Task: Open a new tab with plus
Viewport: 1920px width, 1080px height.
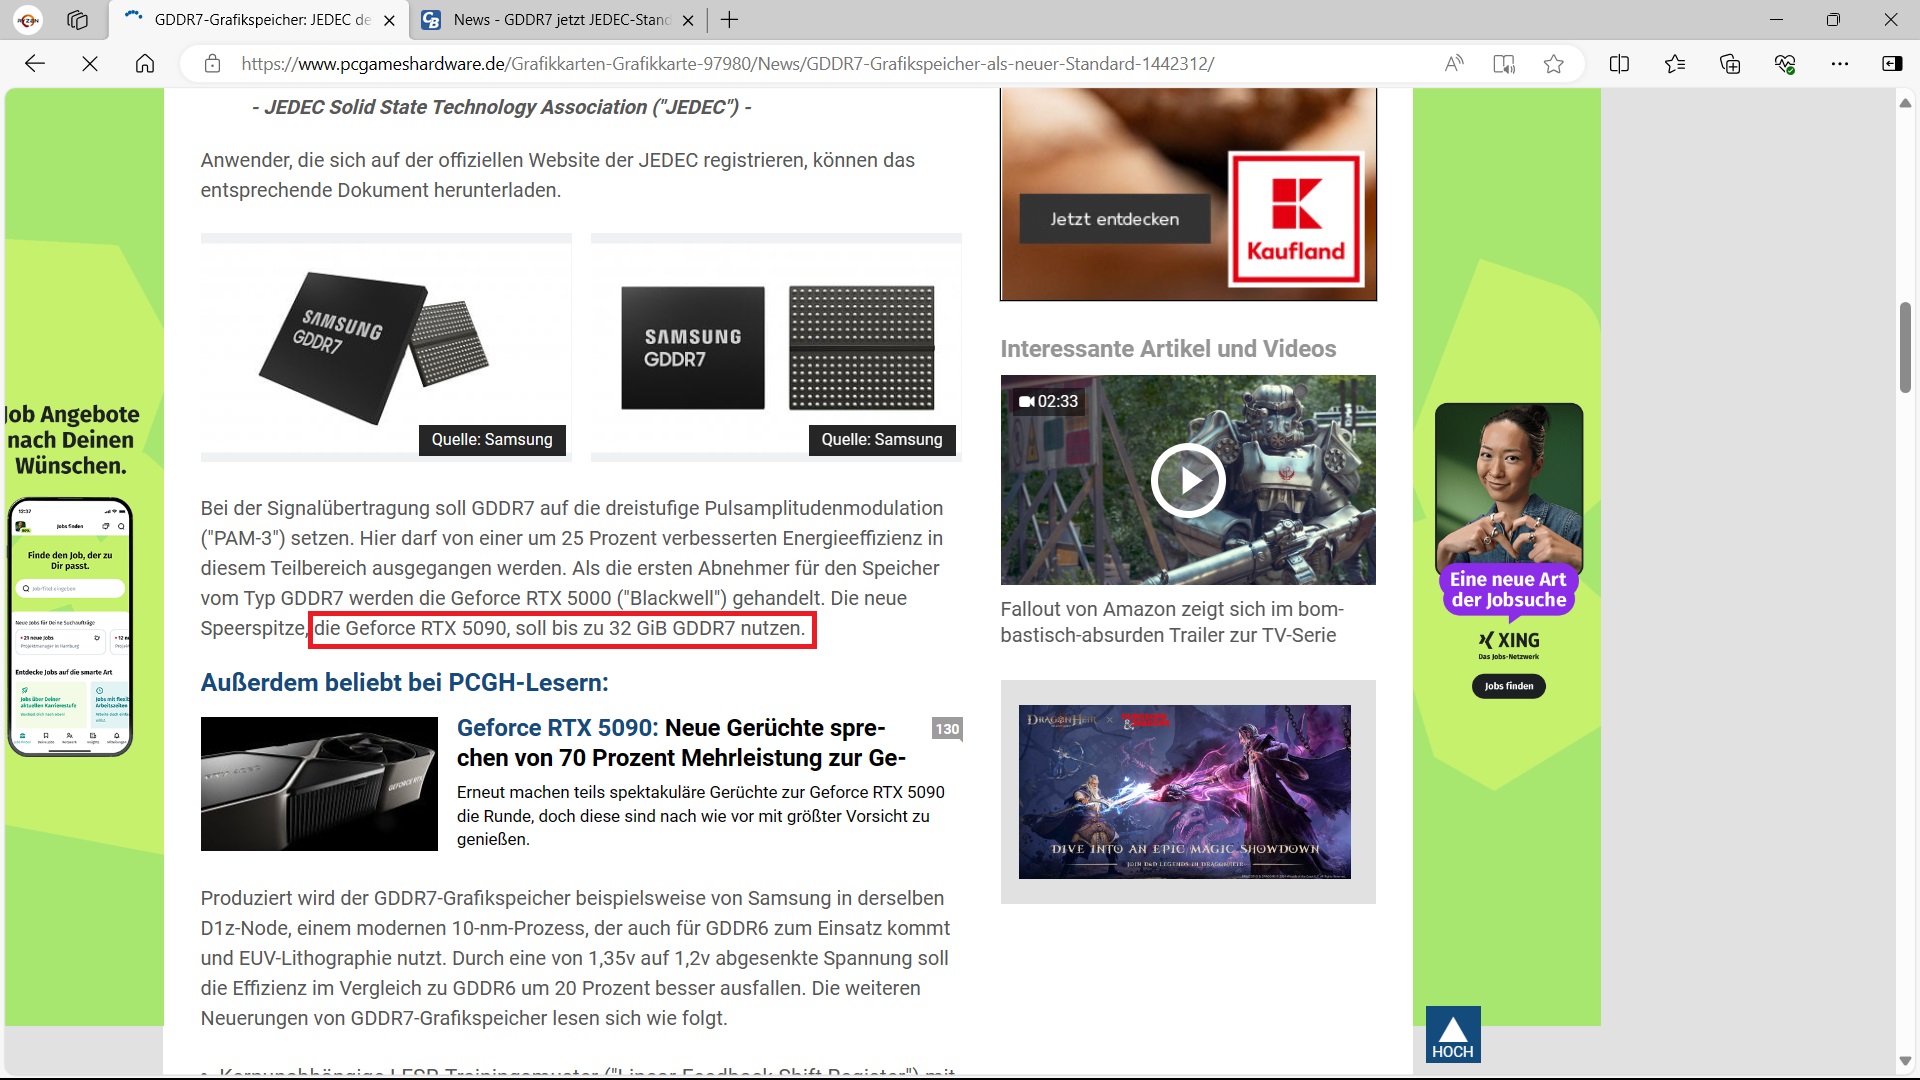Action: 730,19
